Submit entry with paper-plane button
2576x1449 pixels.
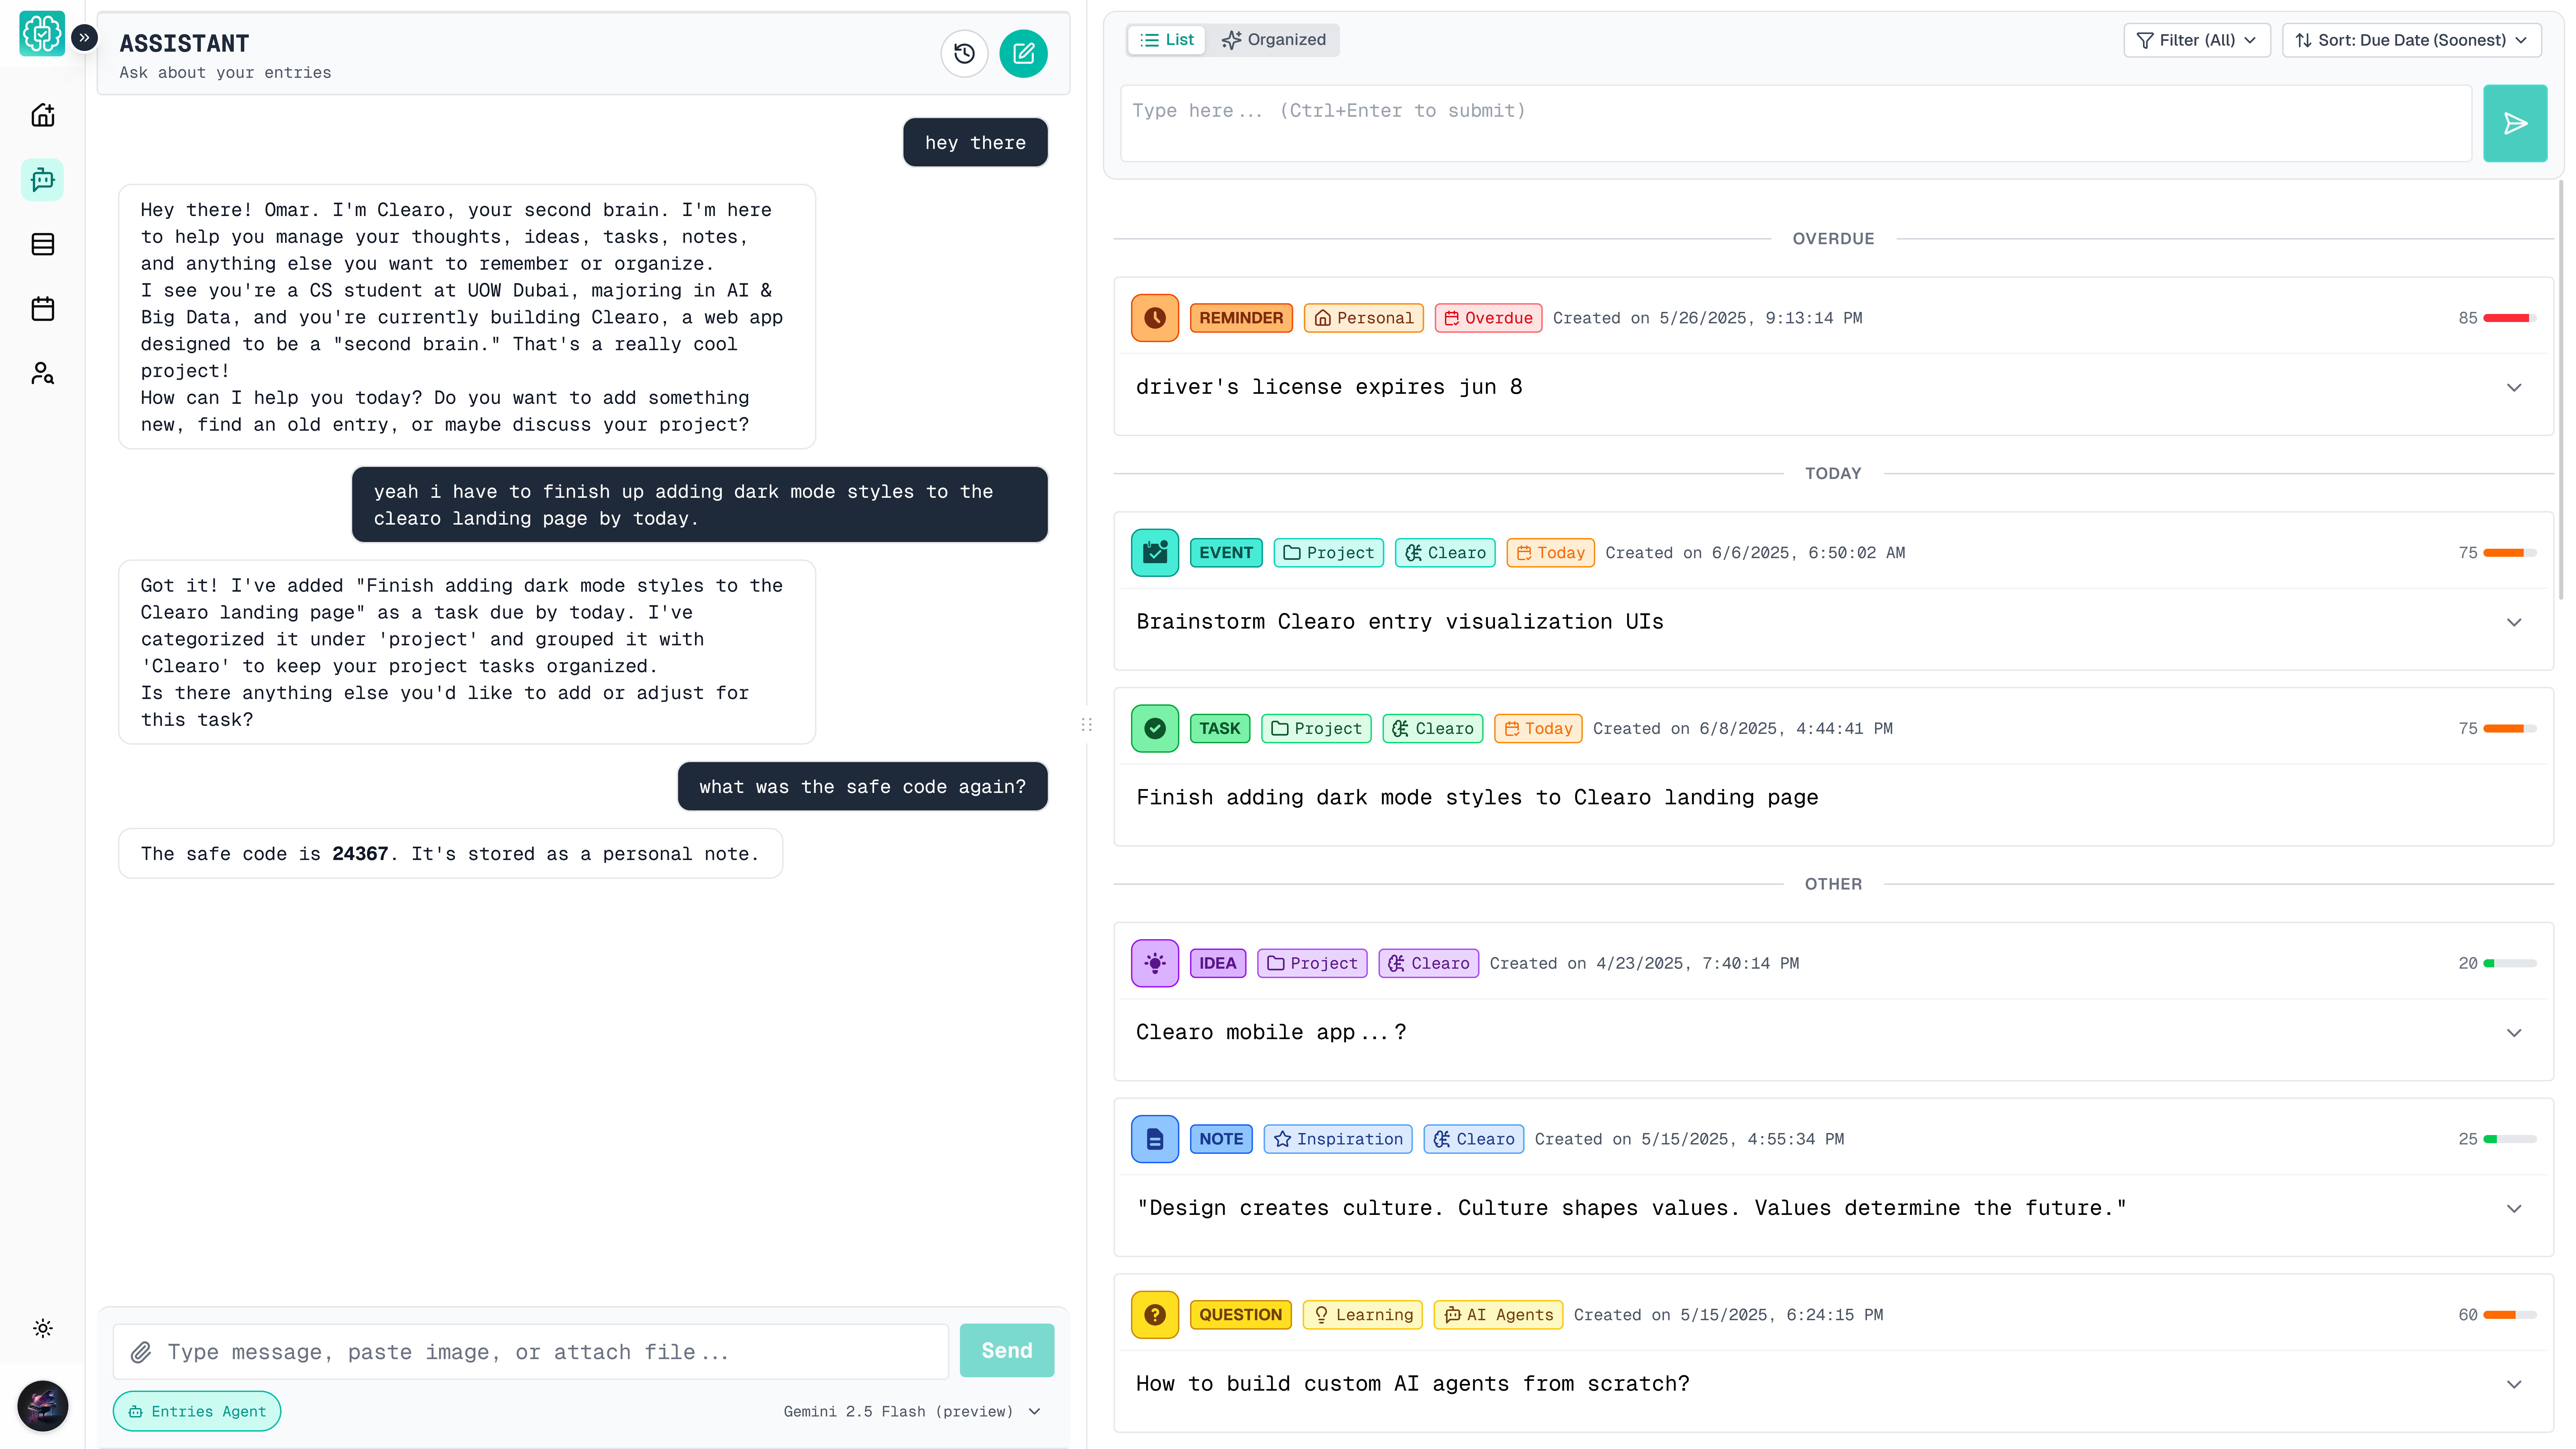[2515, 123]
